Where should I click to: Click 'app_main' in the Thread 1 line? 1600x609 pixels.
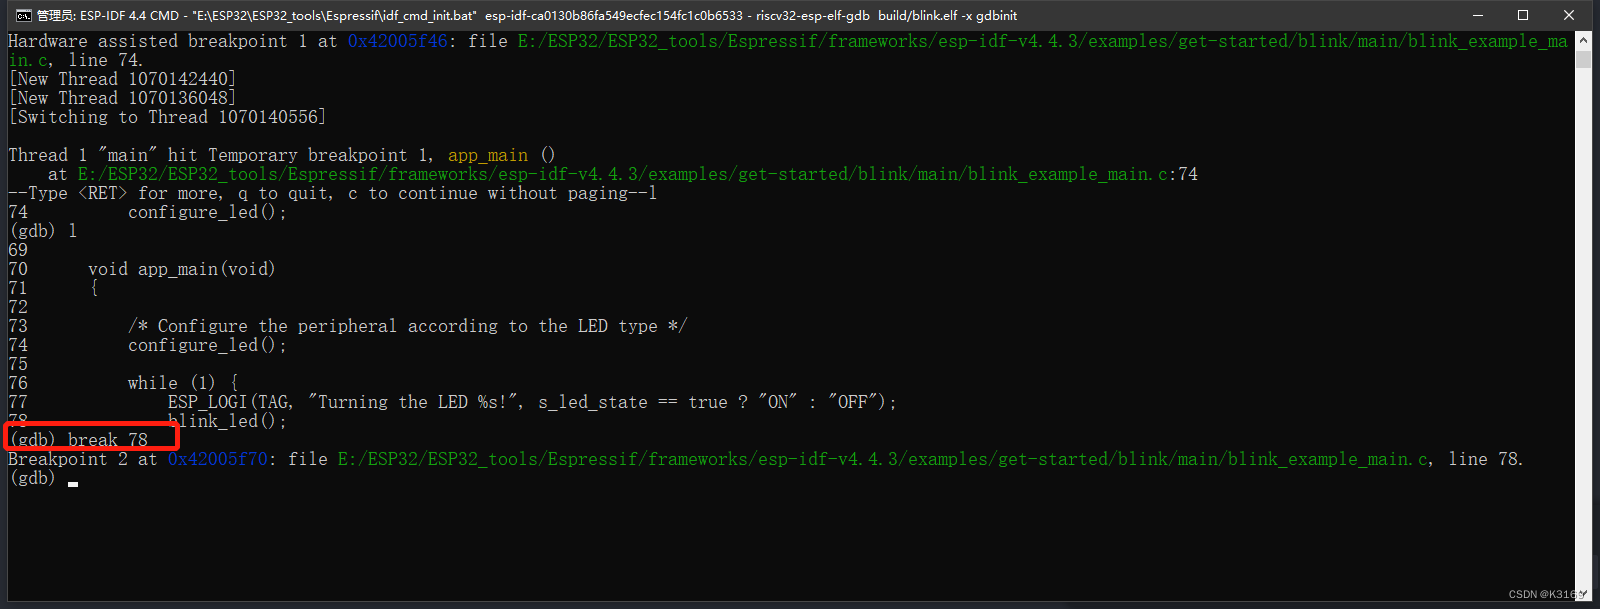(x=487, y=155)
